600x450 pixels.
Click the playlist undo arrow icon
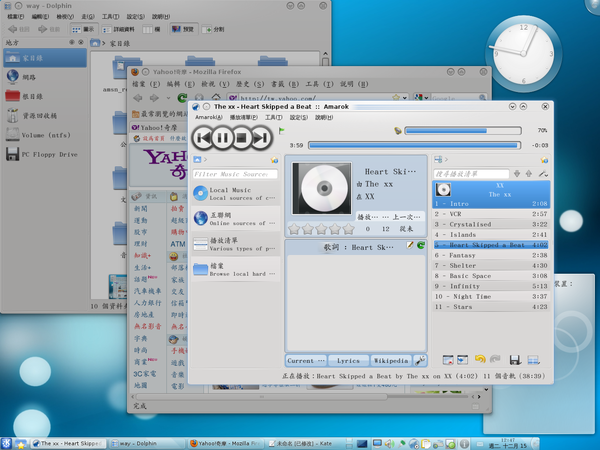pos(480,359)
